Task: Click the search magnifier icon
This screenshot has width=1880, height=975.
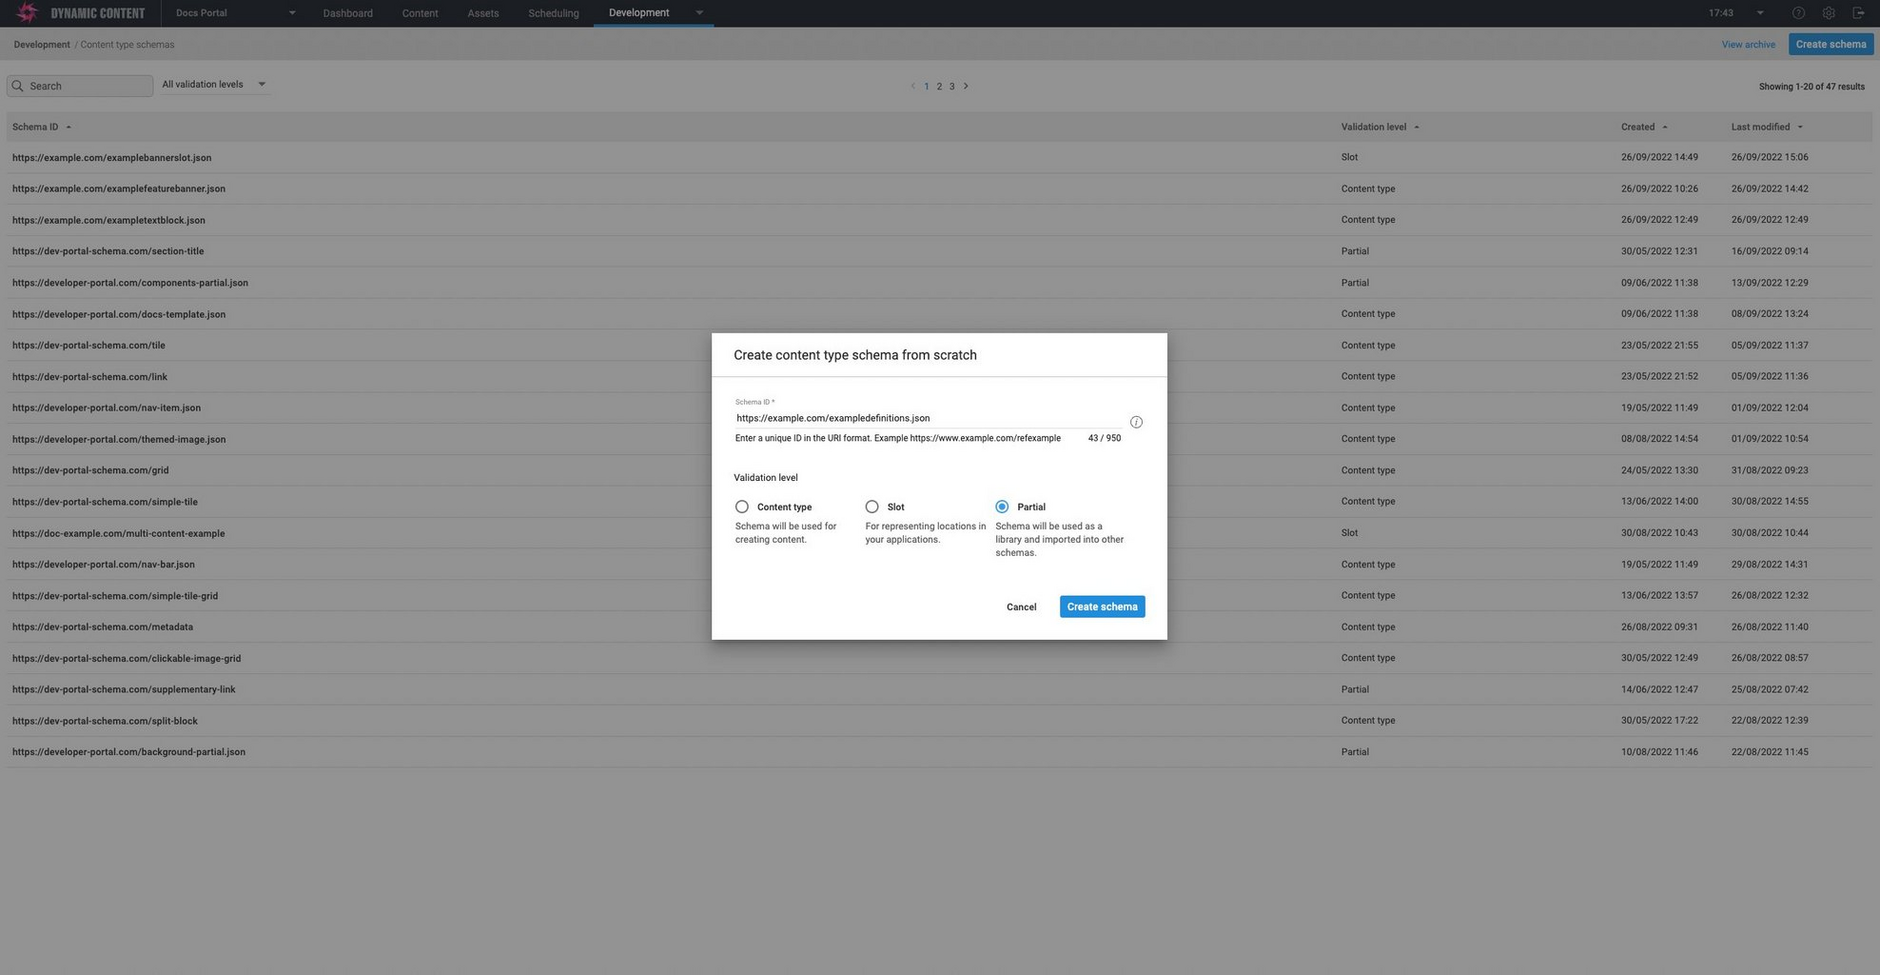Action: tap(18, 86)
